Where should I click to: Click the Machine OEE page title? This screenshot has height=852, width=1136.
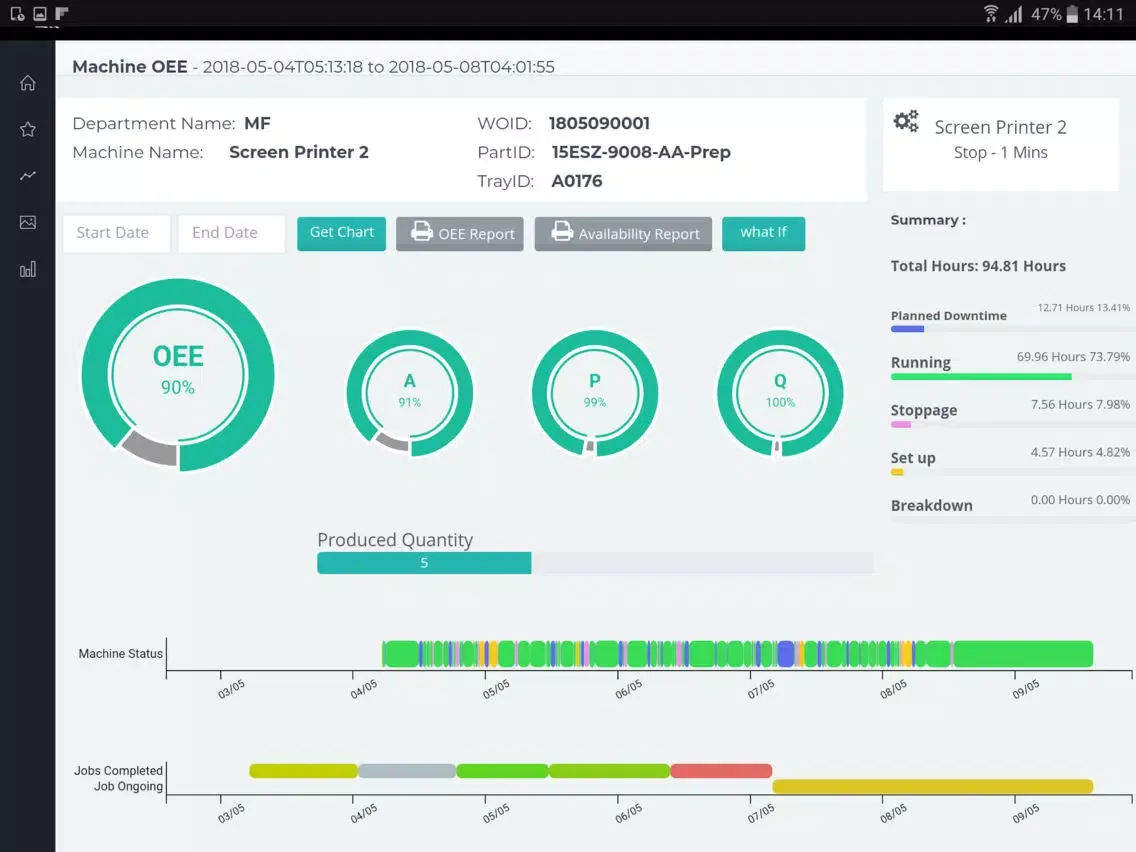coord(130,67)
